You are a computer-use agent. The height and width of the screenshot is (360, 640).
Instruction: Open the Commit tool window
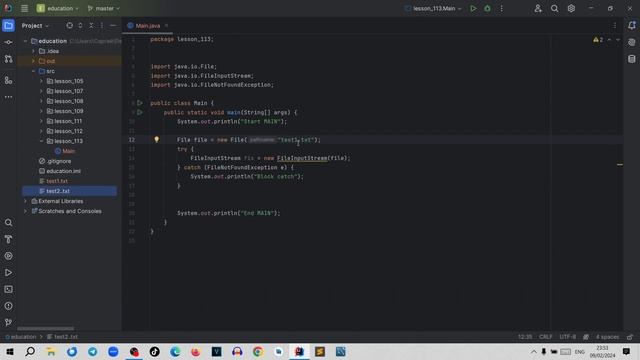pyautogui.click(x=8, y=42)
